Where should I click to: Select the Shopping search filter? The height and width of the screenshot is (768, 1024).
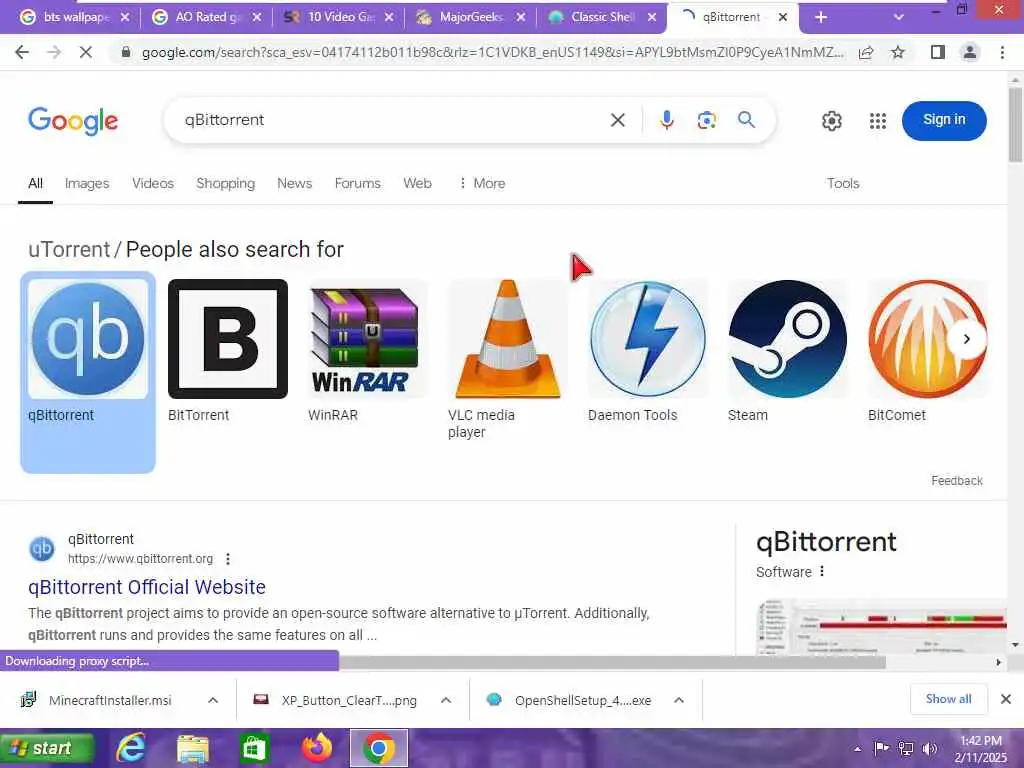tap(225, 184)
